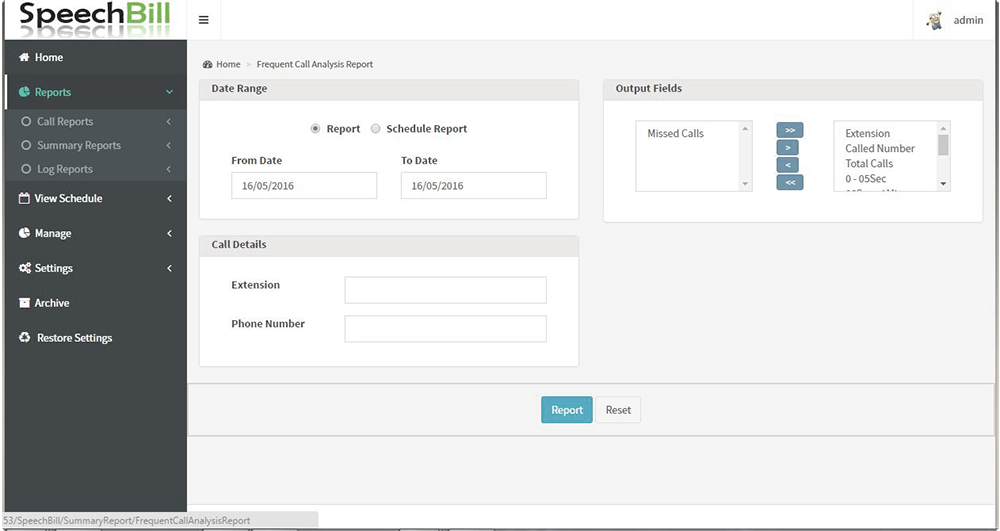Expand the Summary Reports submenu
Viewport: 1000px width, 531px height.
pos(78,146)
